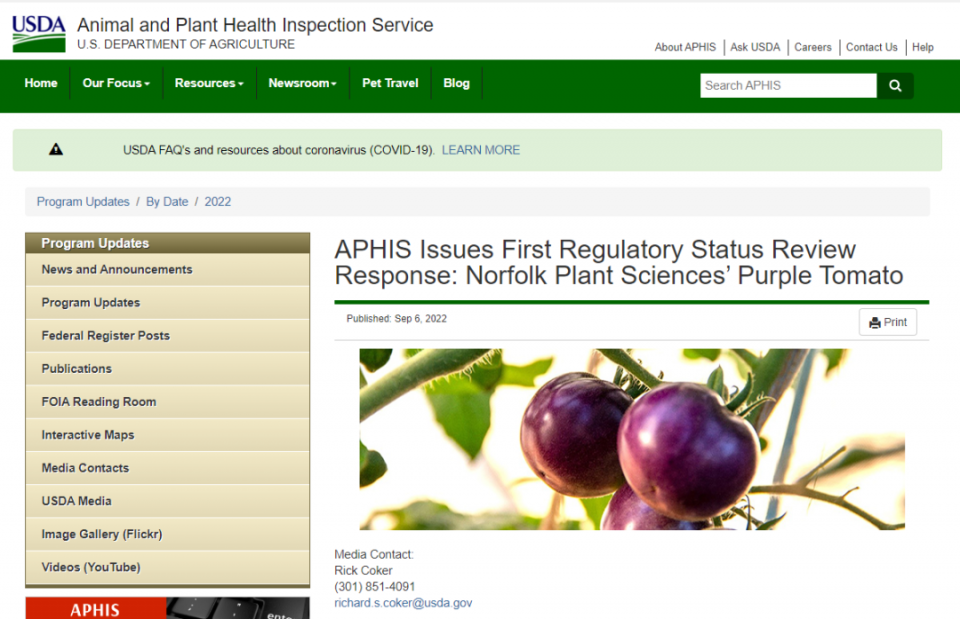Image resolution: width=960 pixels, height=619 pixels.
Task: Click the purple tomato article image
Action: [x=631, y=439]
